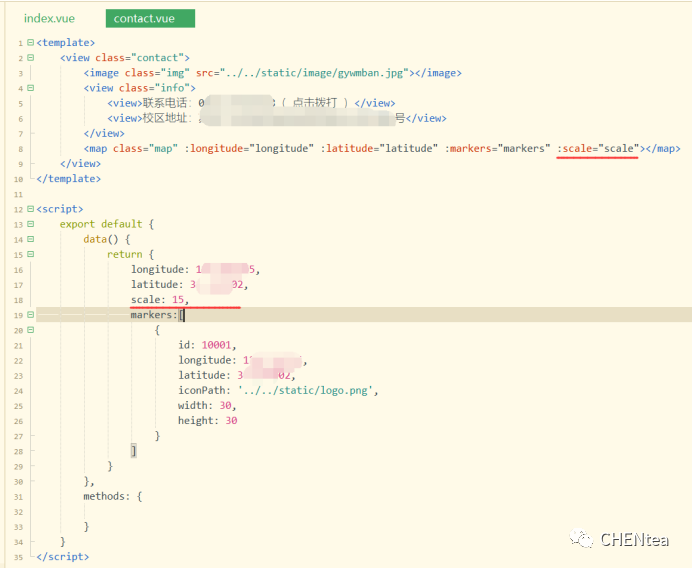Click line number 8 in gutter
This screenshot has height=568, width=692.
[x=20, y=149]
